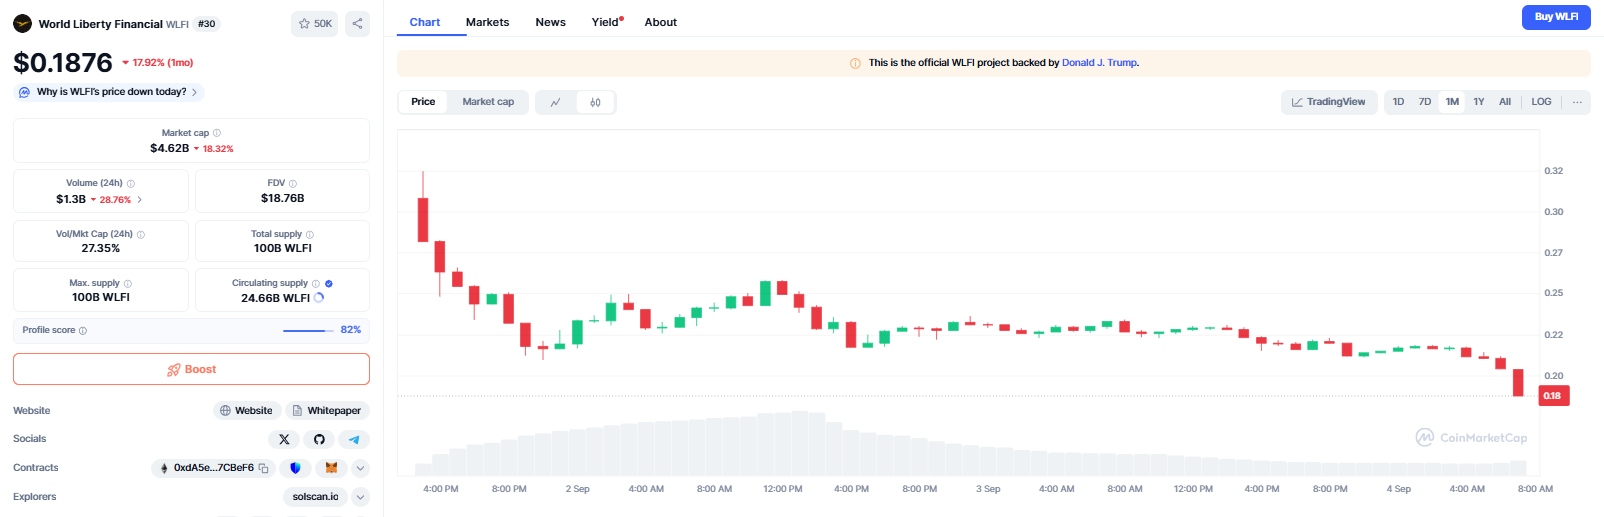Open the Telegram social icon
Image resolution: width=1604 pixels, height=517 pixels.
click(x=354, y=439)
